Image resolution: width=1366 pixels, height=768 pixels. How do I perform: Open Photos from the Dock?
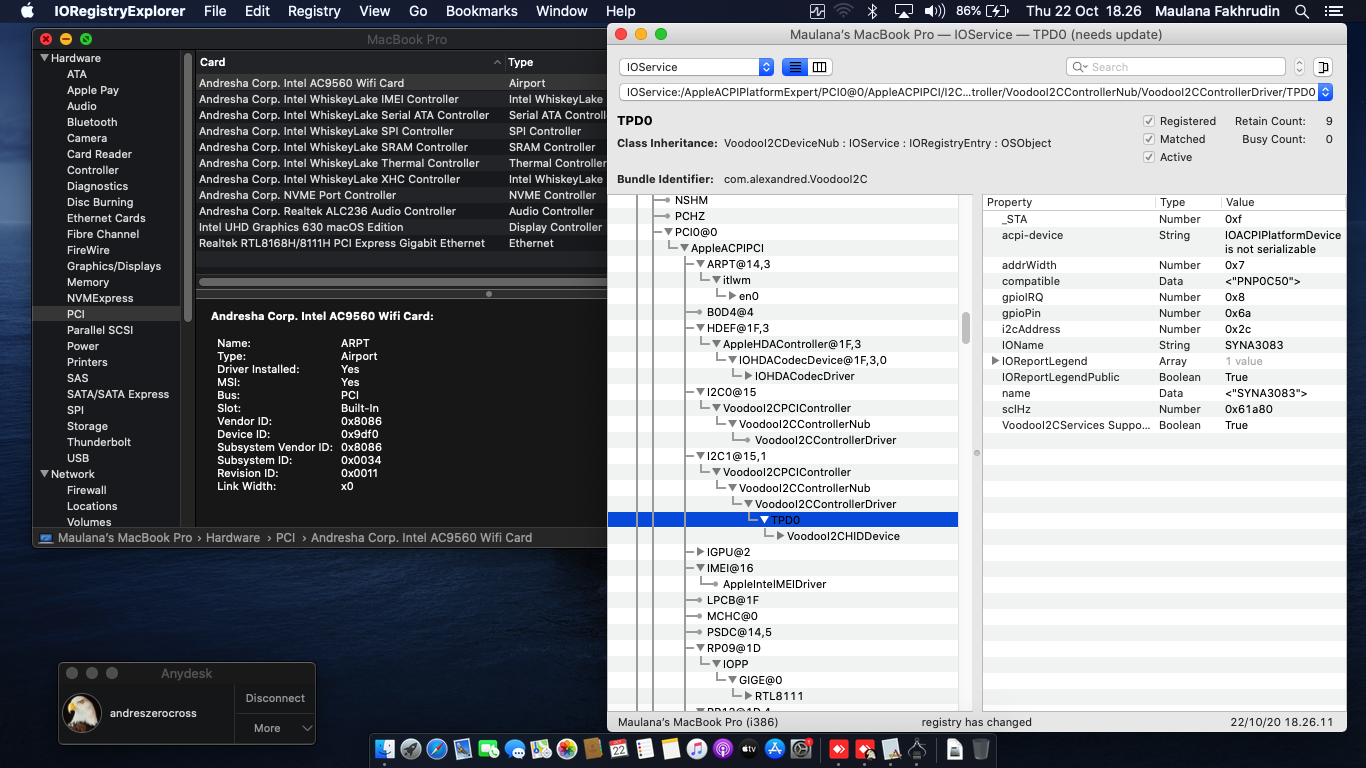567,748
